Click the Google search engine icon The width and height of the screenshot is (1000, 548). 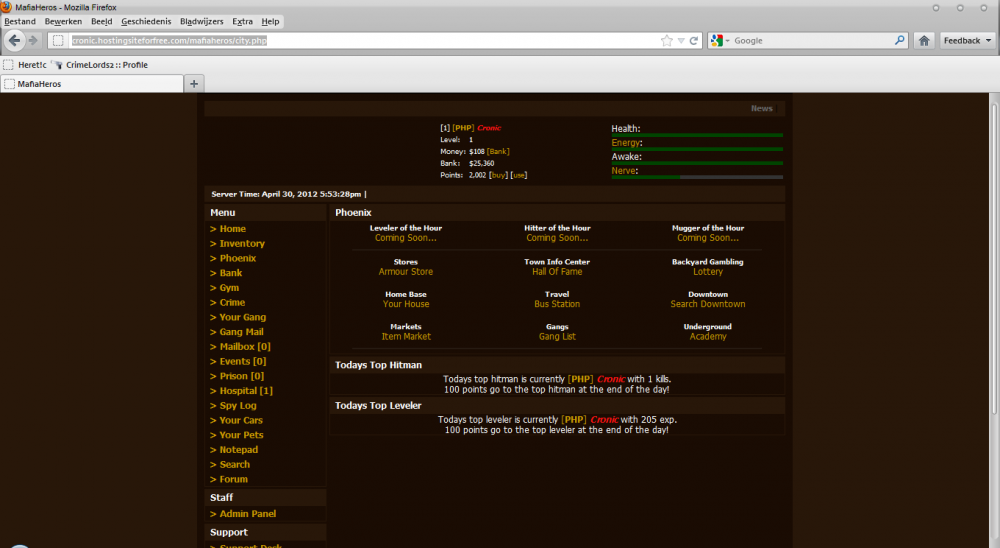click(x=716, y=41)
